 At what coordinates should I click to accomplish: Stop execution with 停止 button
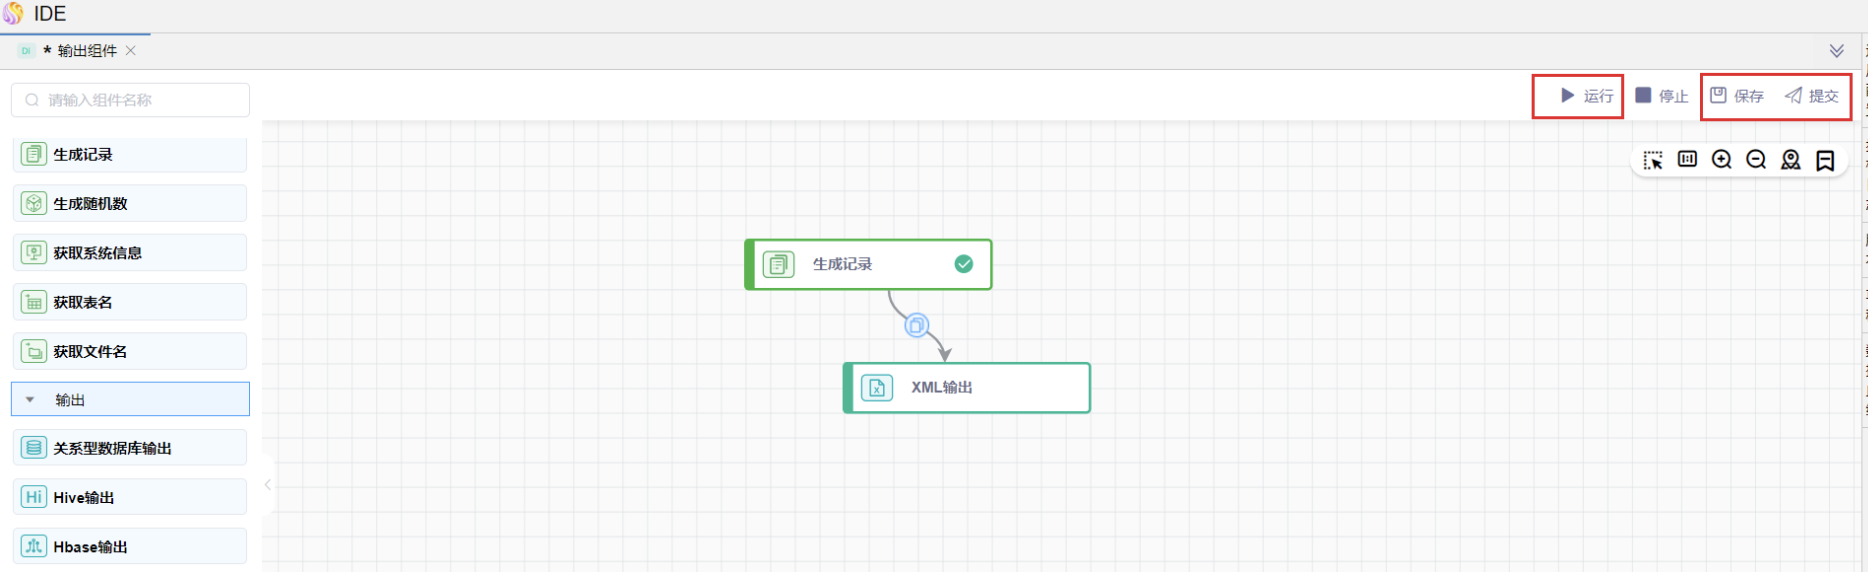pyautogui.click(x=1661, y=96)
